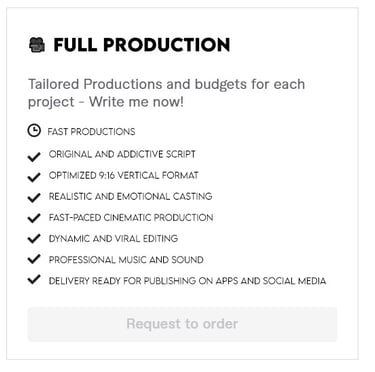
Task: Click the checkmark beside OPTIMIZED 9:16 VERTICAL FORMAT
Action: [34, 177]
